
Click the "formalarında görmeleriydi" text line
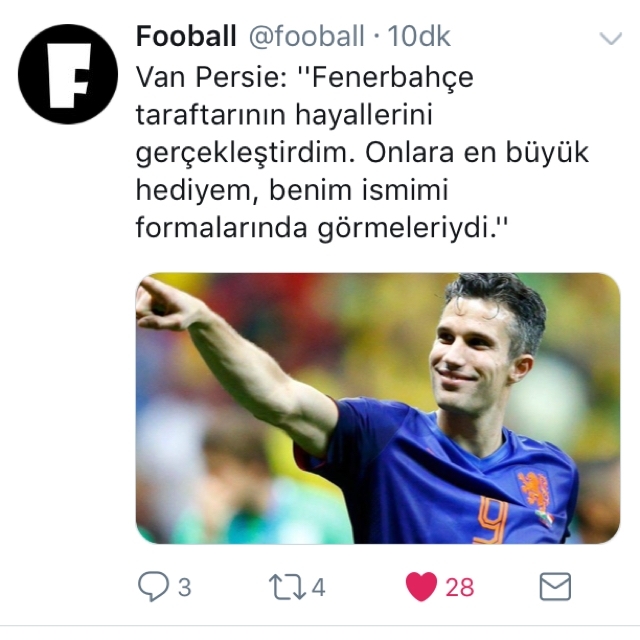322,227
